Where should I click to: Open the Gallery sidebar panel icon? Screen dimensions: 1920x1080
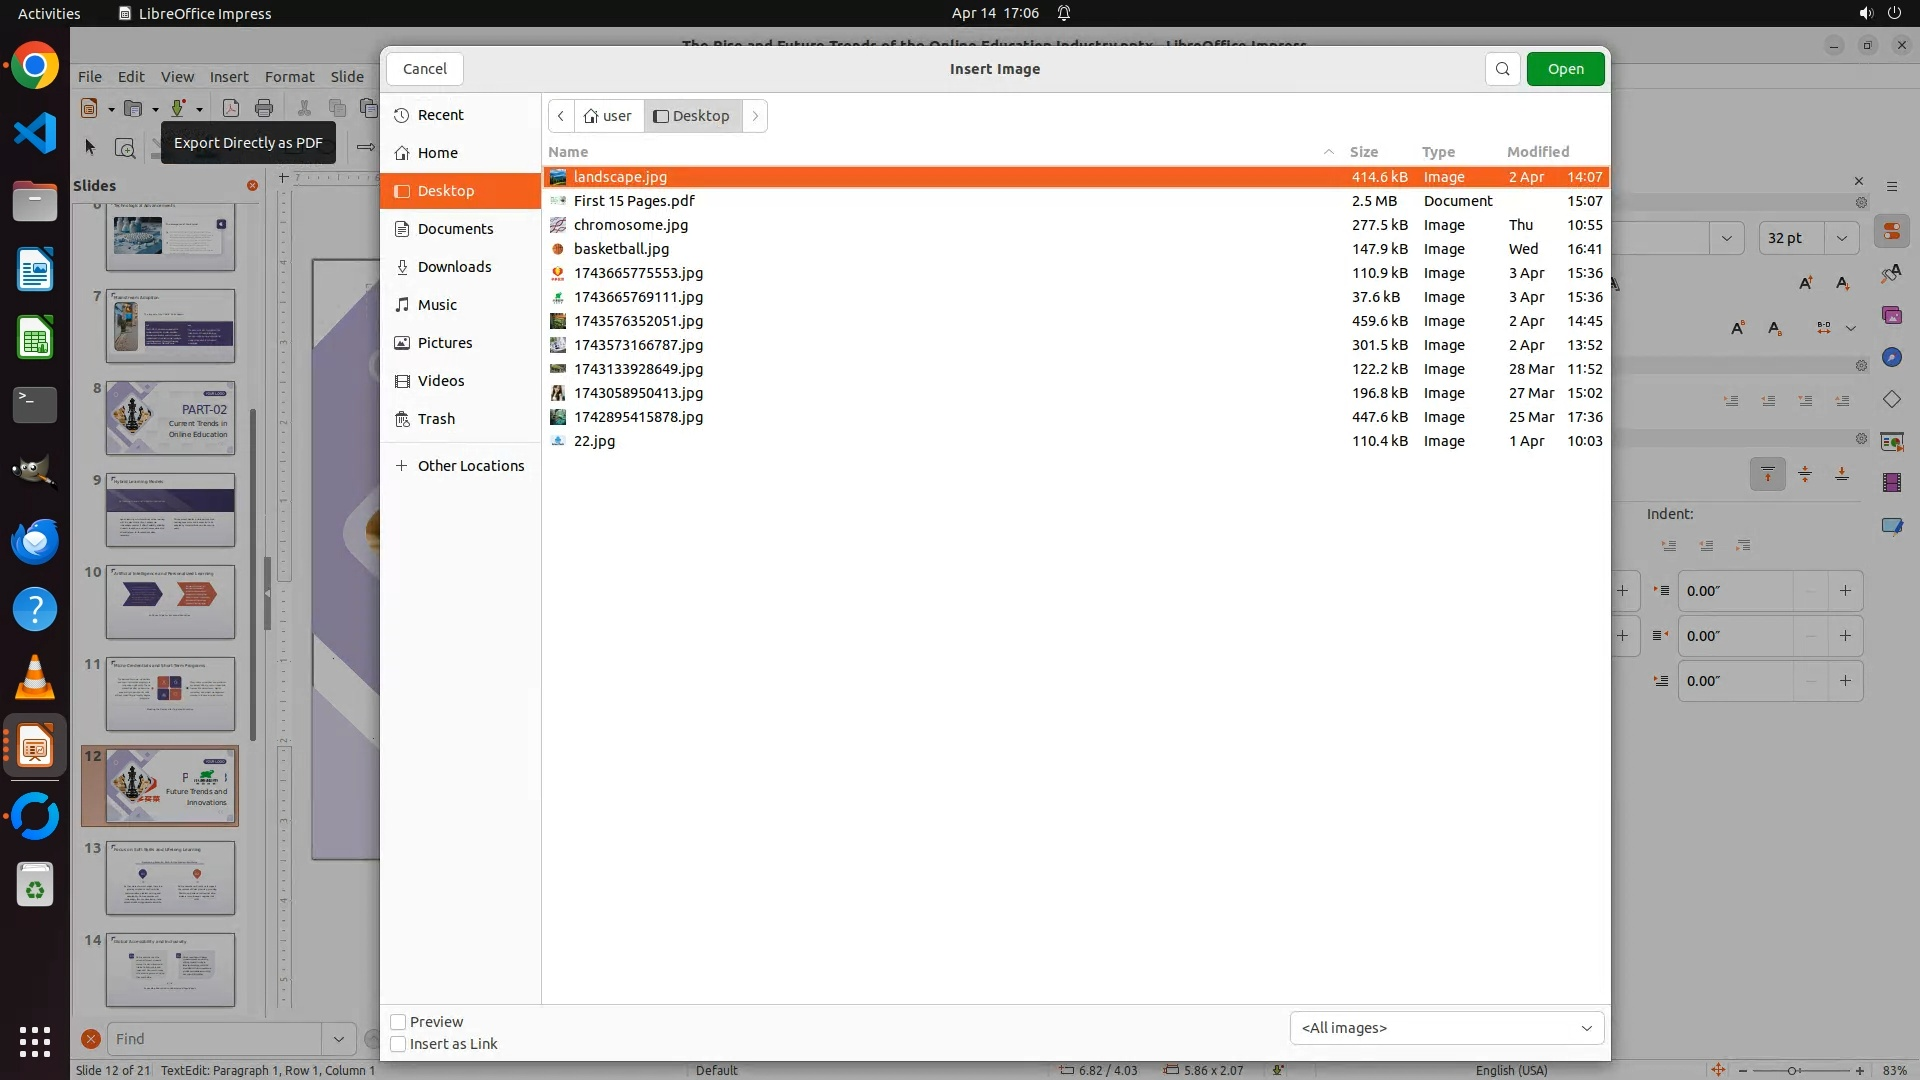pyautogui.click(x=1891, y=316)
